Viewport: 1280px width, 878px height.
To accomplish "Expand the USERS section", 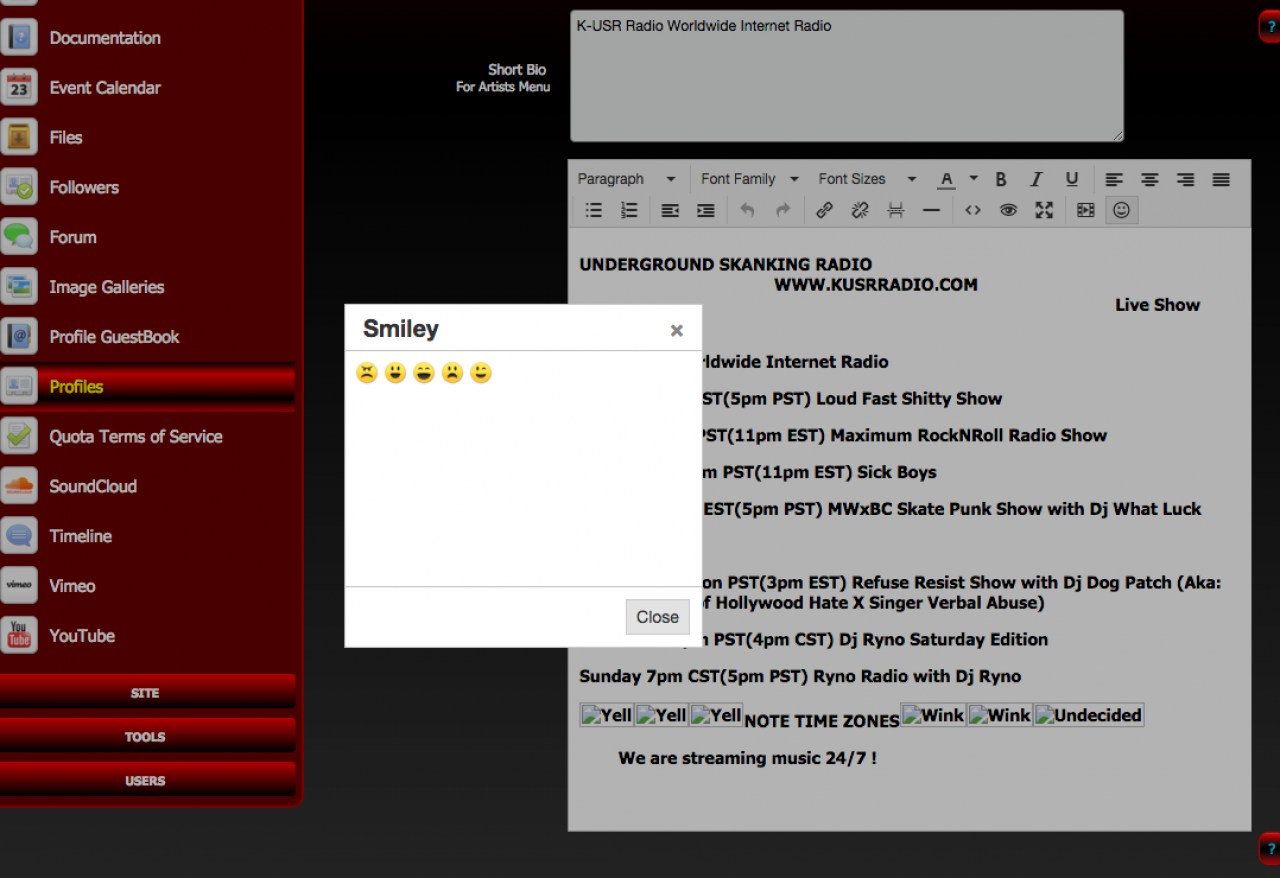I will coord(146,781).
